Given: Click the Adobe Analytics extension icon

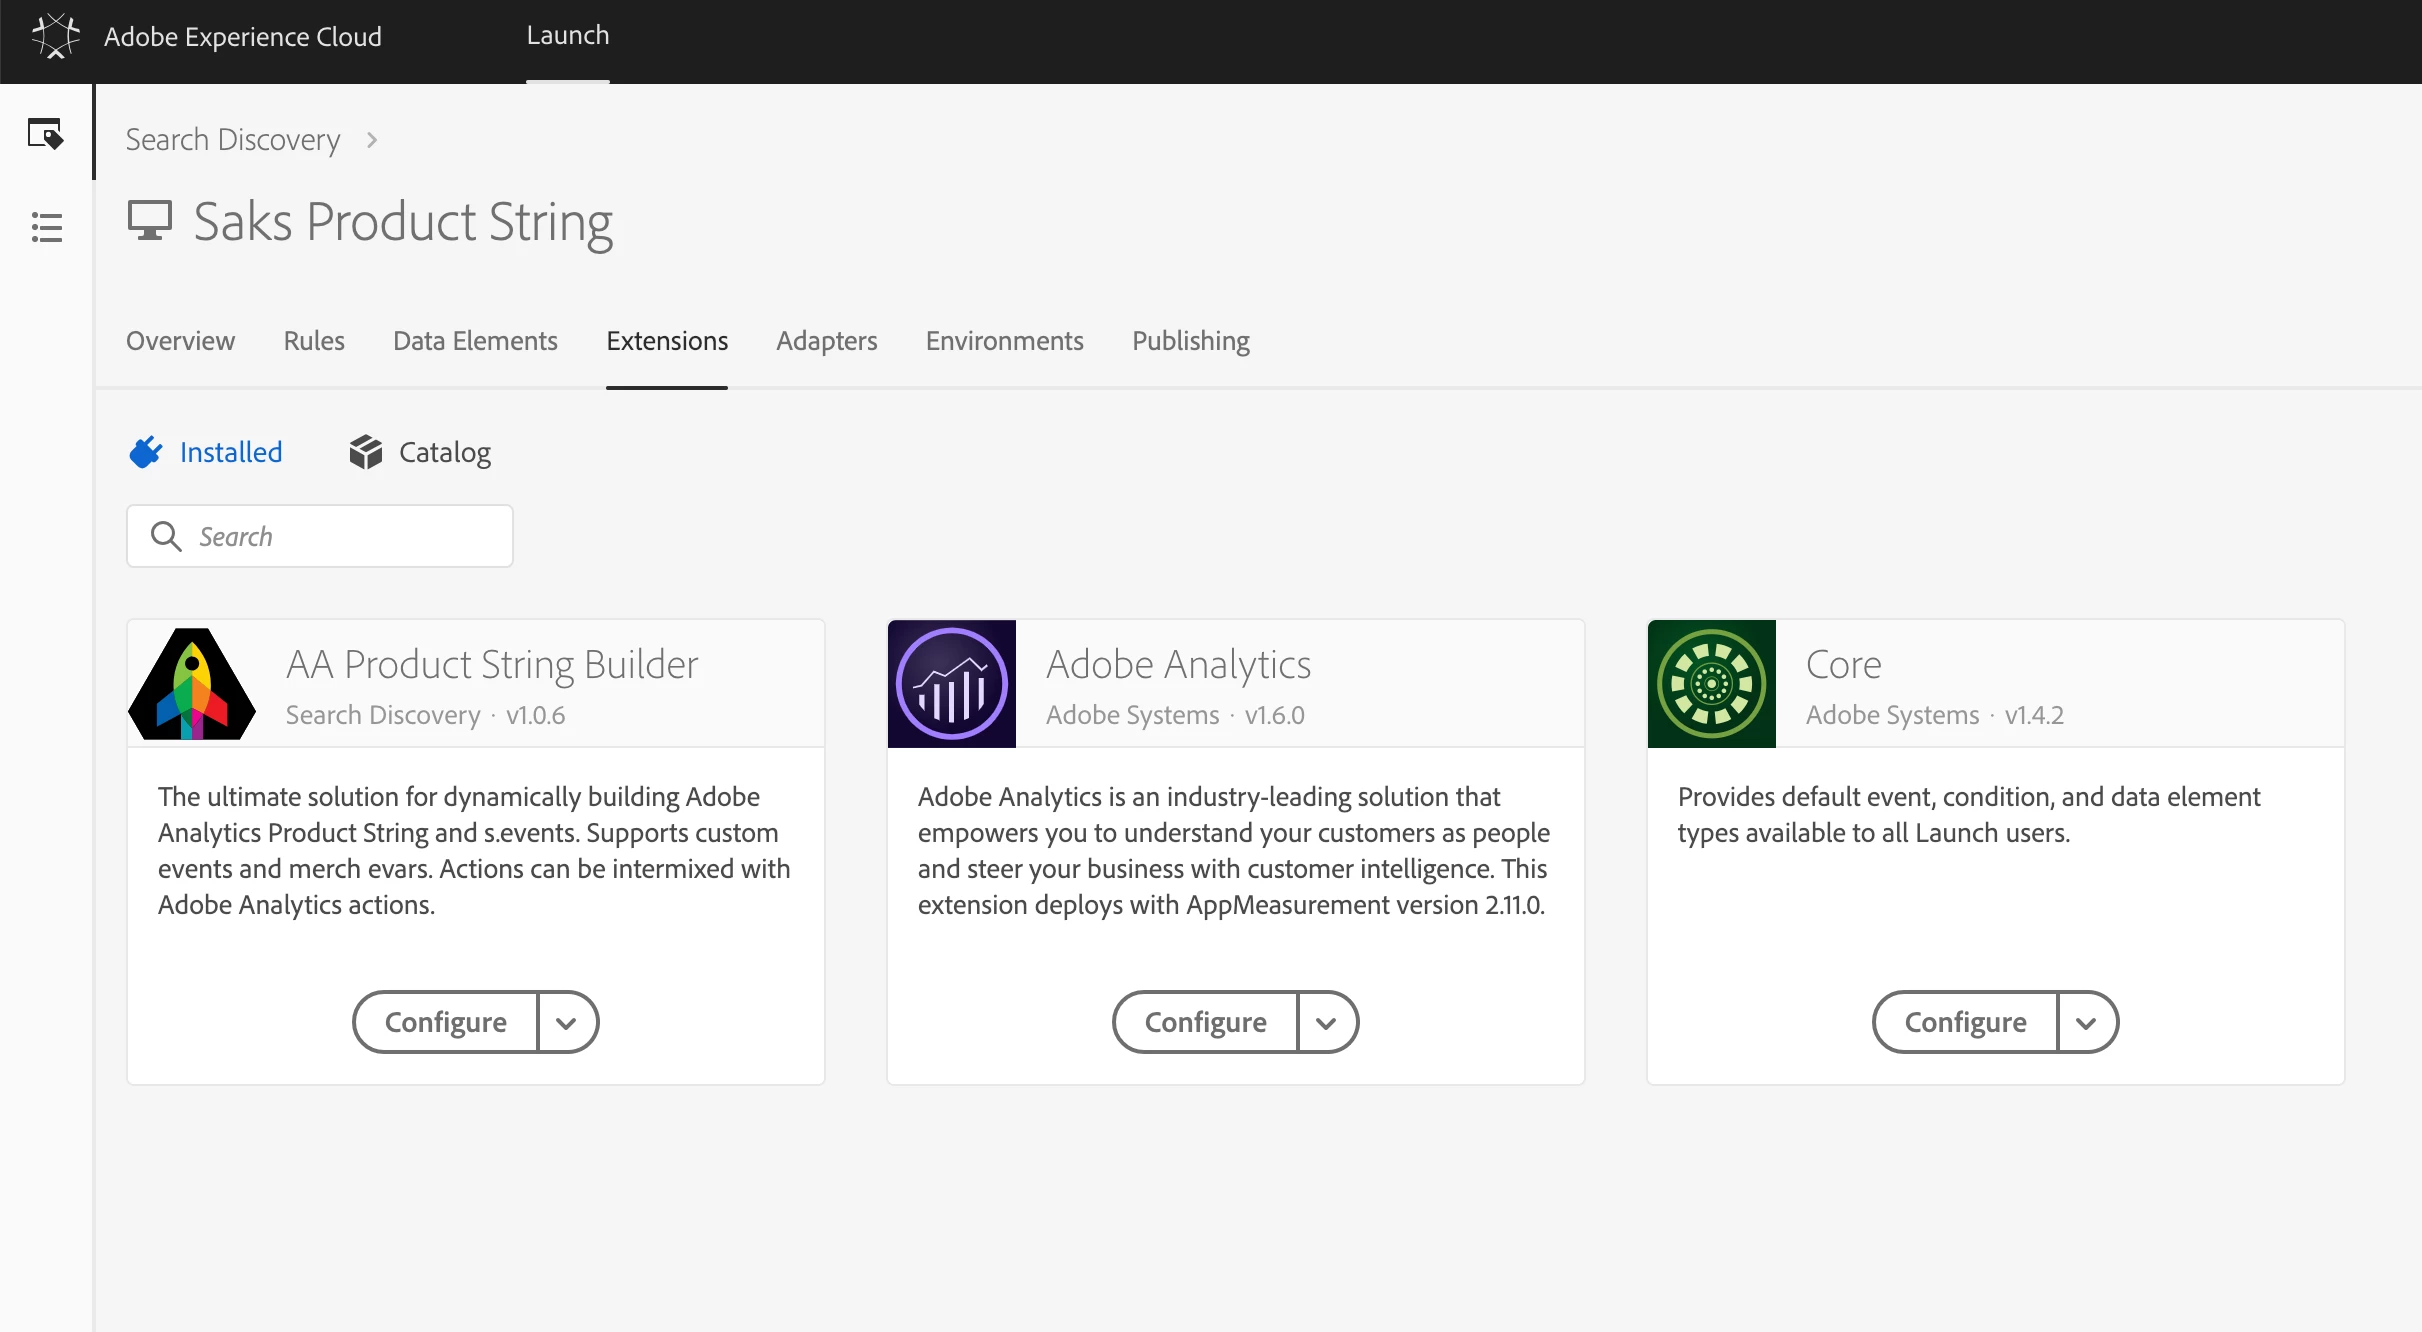Looking at the screenshot, I should click(952, 684).
